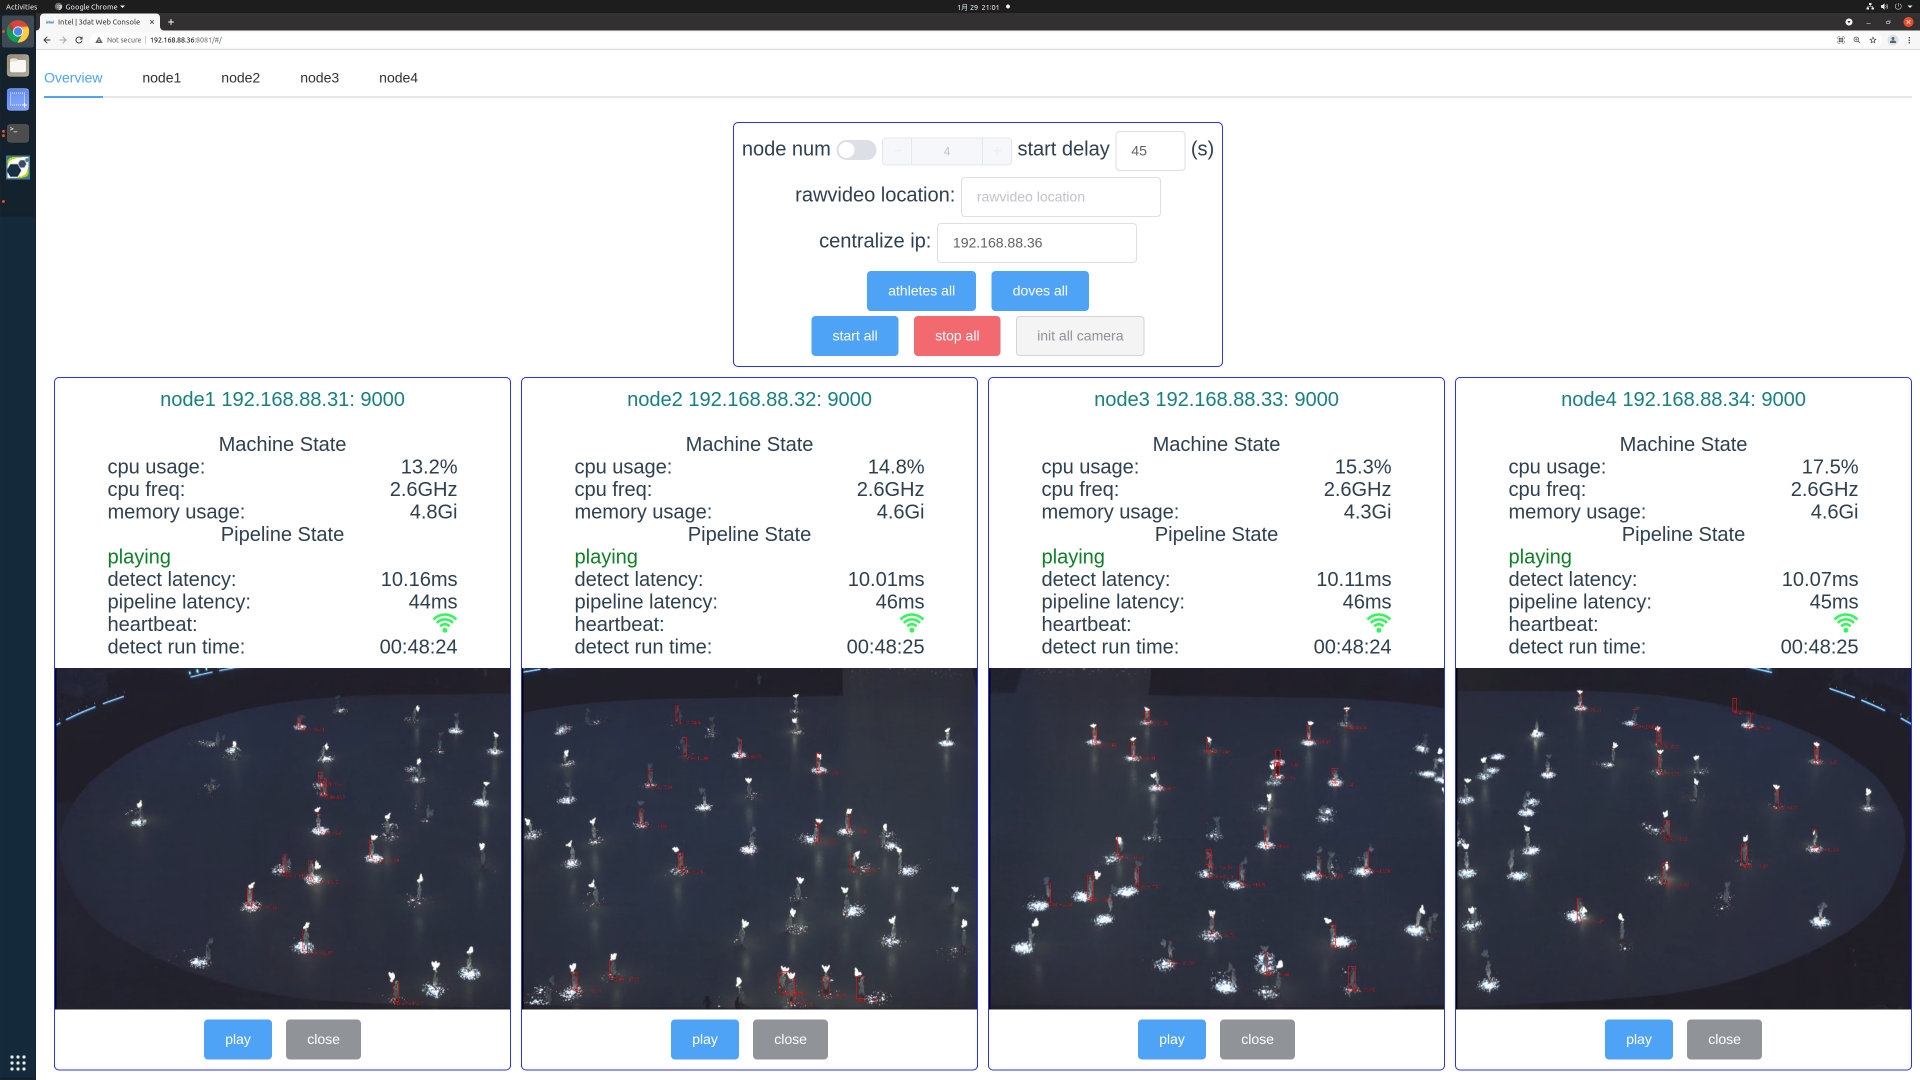Toggle the node num switch
The height and width of the screenshot is (1080, 1920).
tap(856, 150)
